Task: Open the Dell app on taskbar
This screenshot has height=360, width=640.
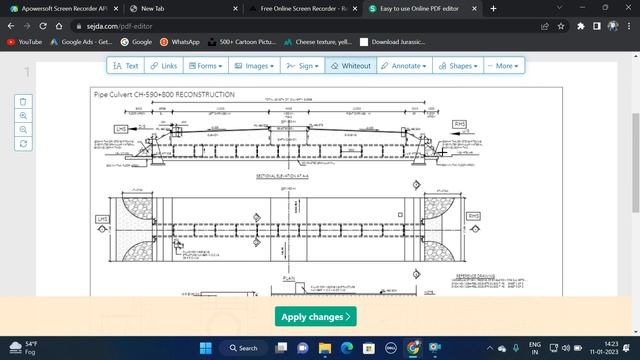Action: point(391,348)
